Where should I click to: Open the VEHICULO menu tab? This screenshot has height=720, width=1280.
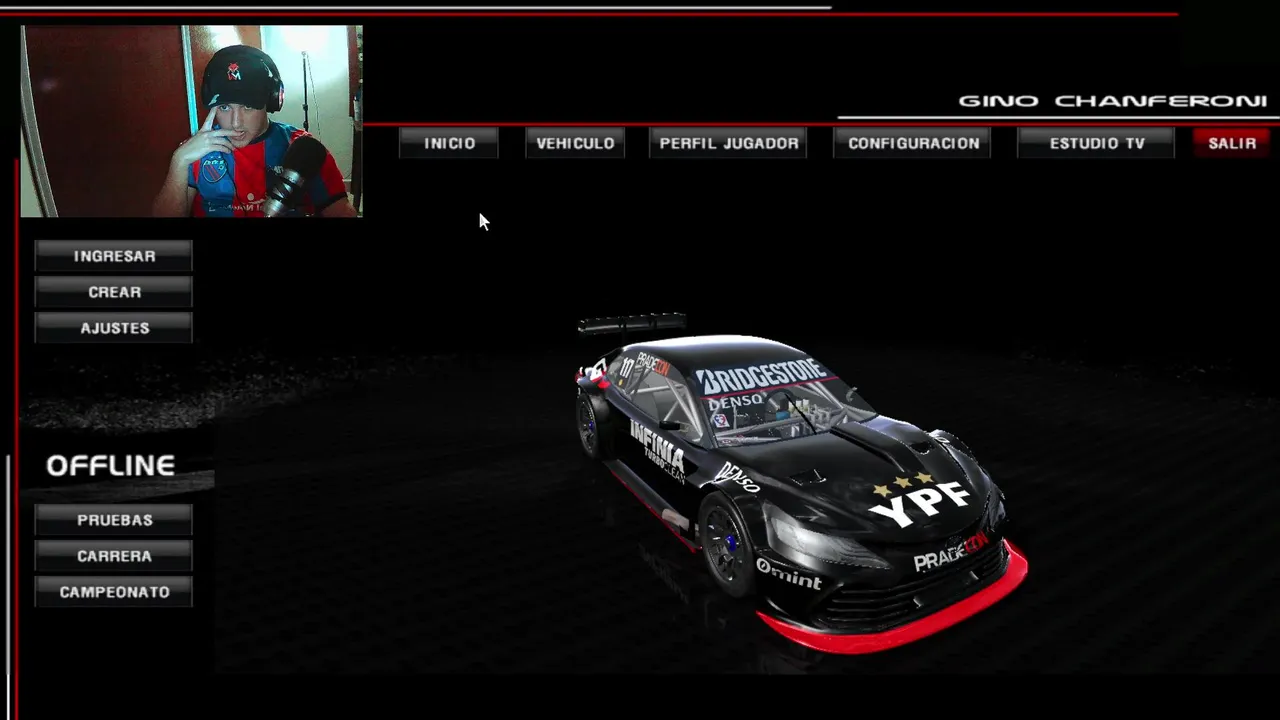pos(575,143)
